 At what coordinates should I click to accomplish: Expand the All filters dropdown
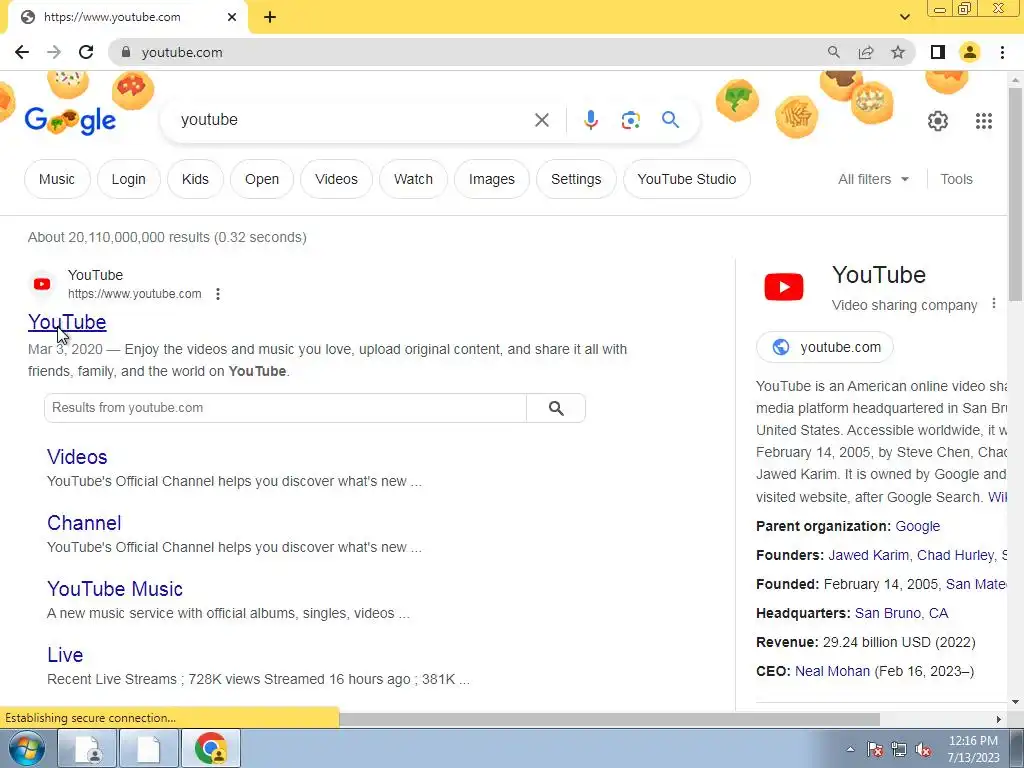pyautogui.click(x=873, y=179)
